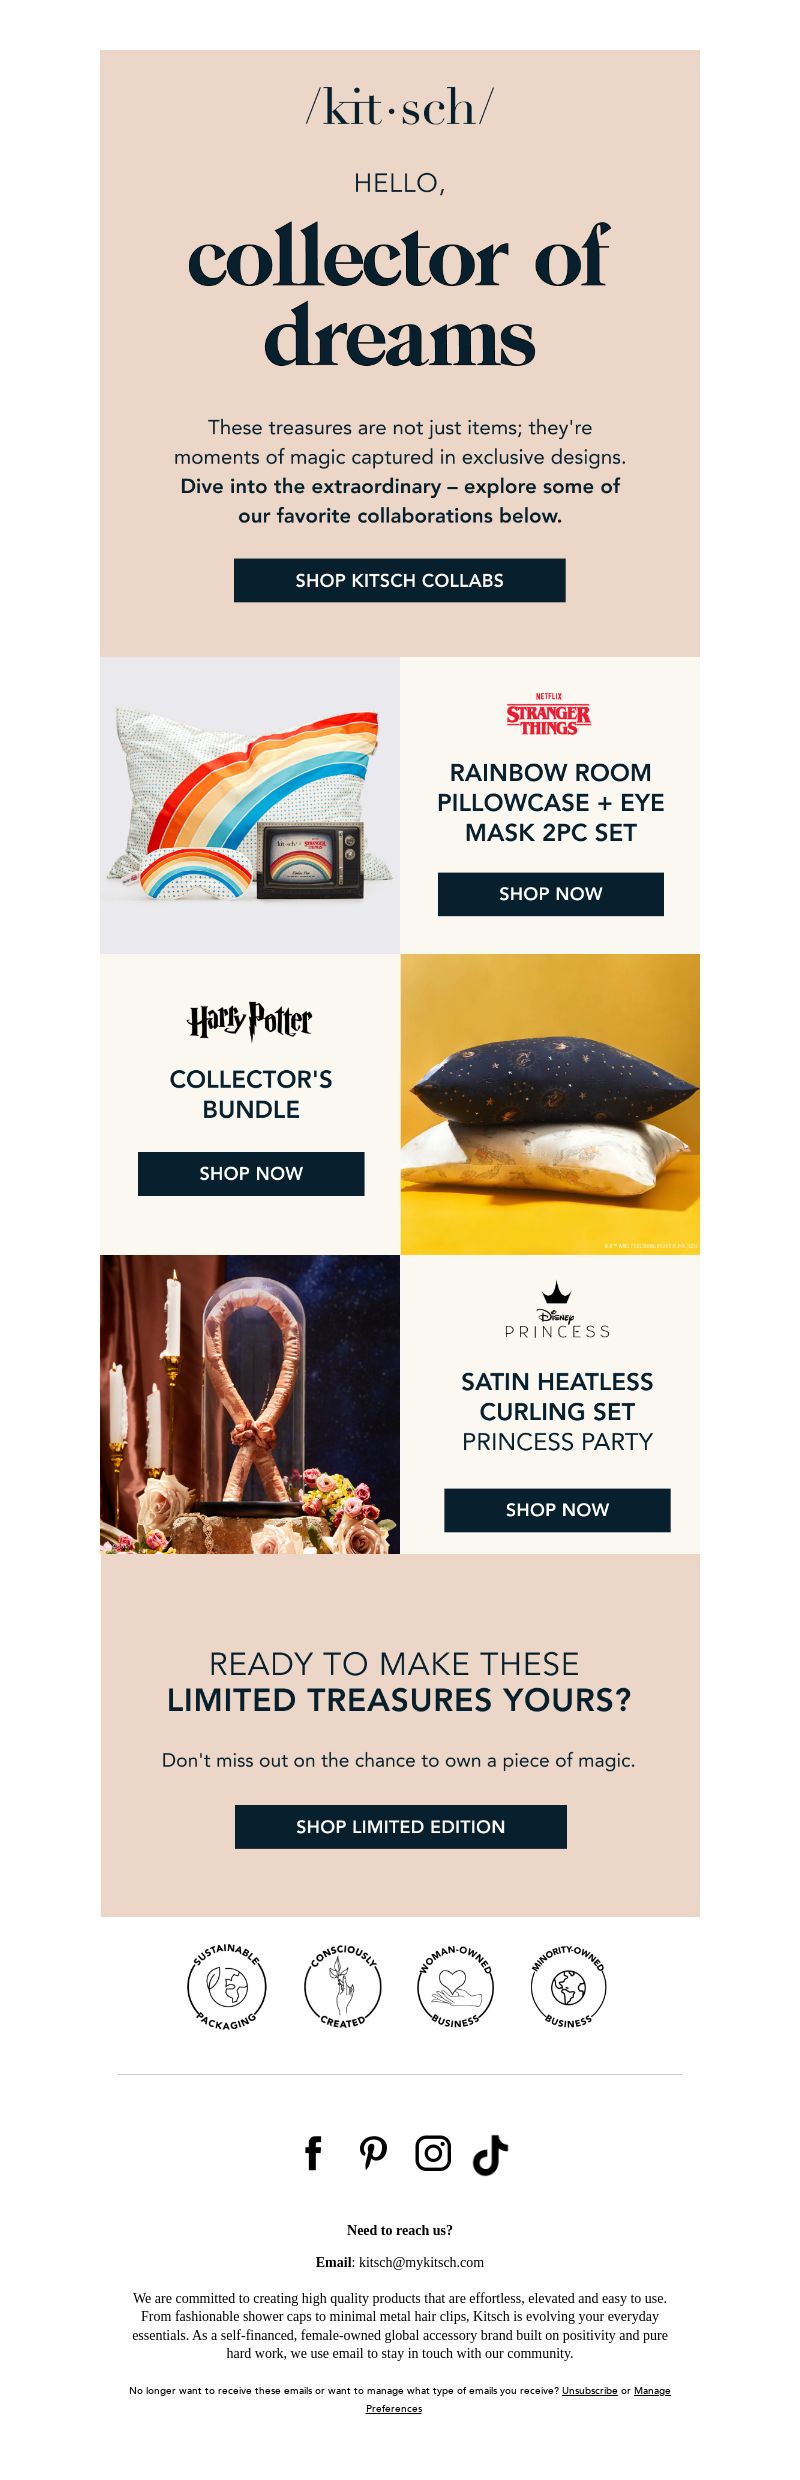800x2480 pixels.
Task: Click the Sustainable Packaging badge
Action: tap(227, 1986)
